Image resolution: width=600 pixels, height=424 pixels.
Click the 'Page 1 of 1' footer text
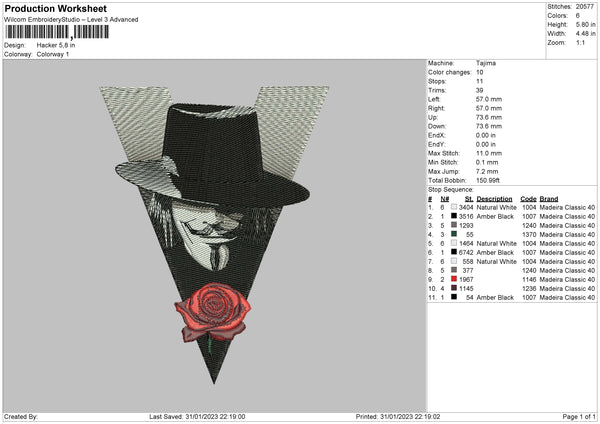pos(579,416)
